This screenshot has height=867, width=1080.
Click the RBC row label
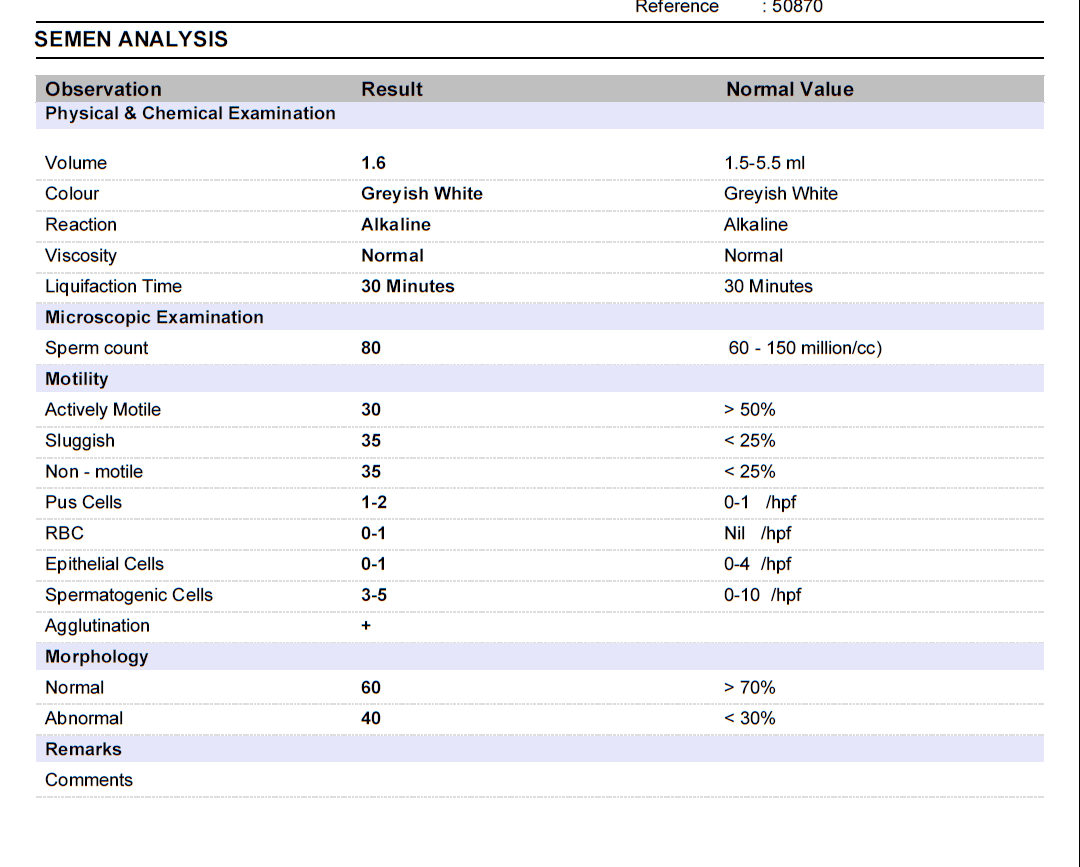(64, 533)
